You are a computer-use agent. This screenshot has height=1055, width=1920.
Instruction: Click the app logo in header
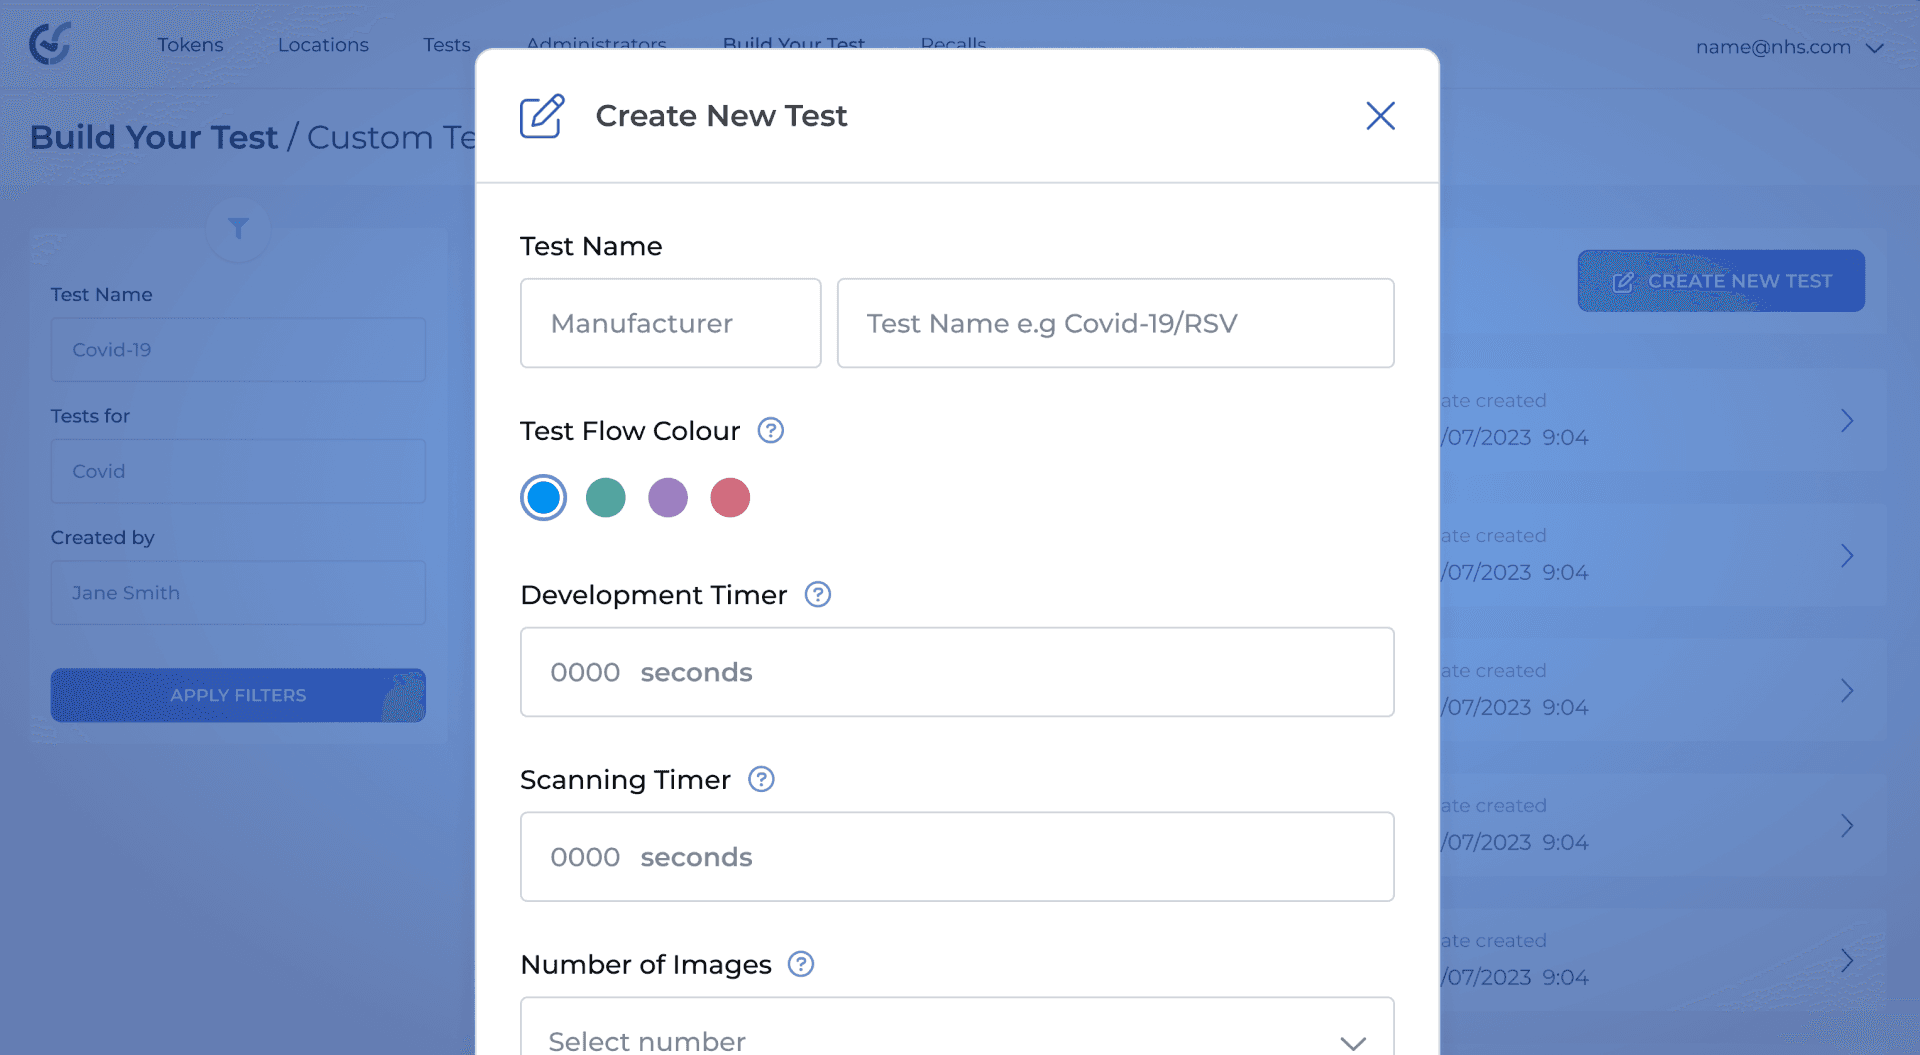[50, 44]
